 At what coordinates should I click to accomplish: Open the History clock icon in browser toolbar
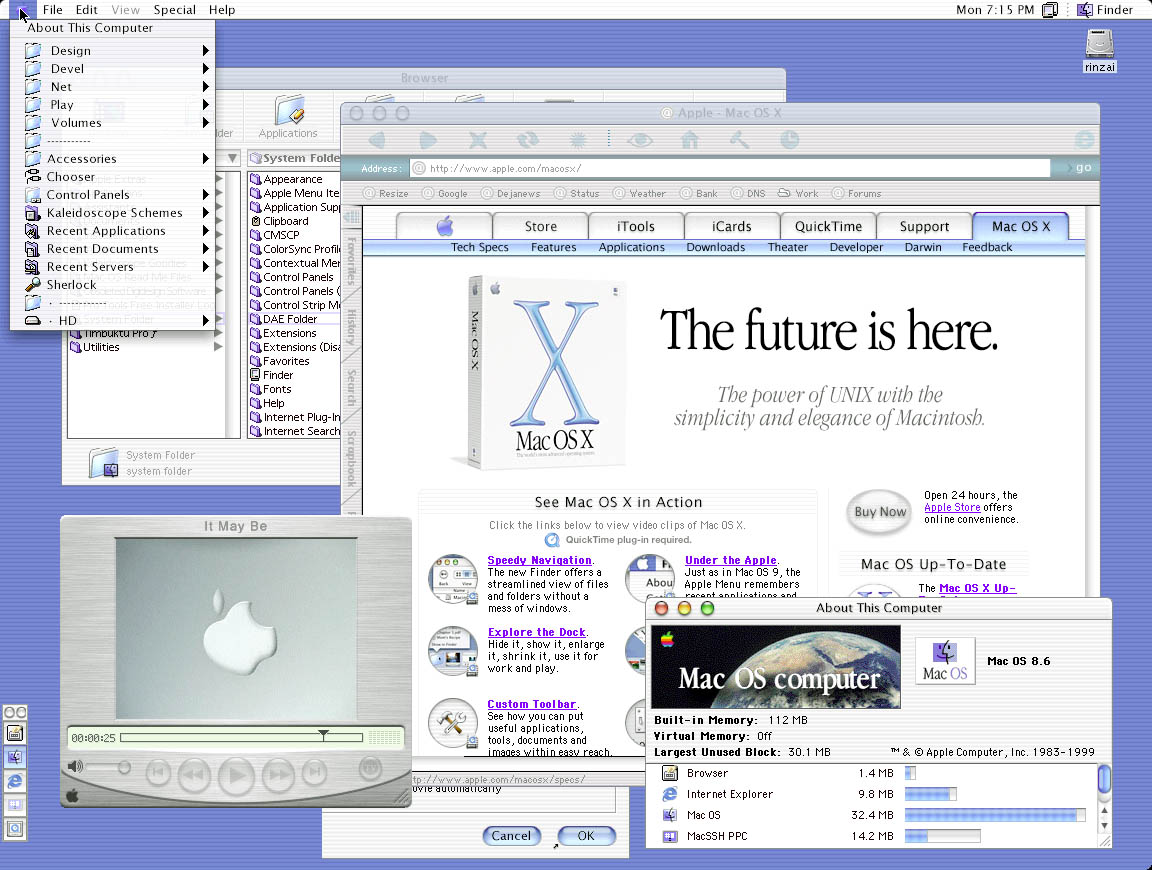(x=790, y=141)
